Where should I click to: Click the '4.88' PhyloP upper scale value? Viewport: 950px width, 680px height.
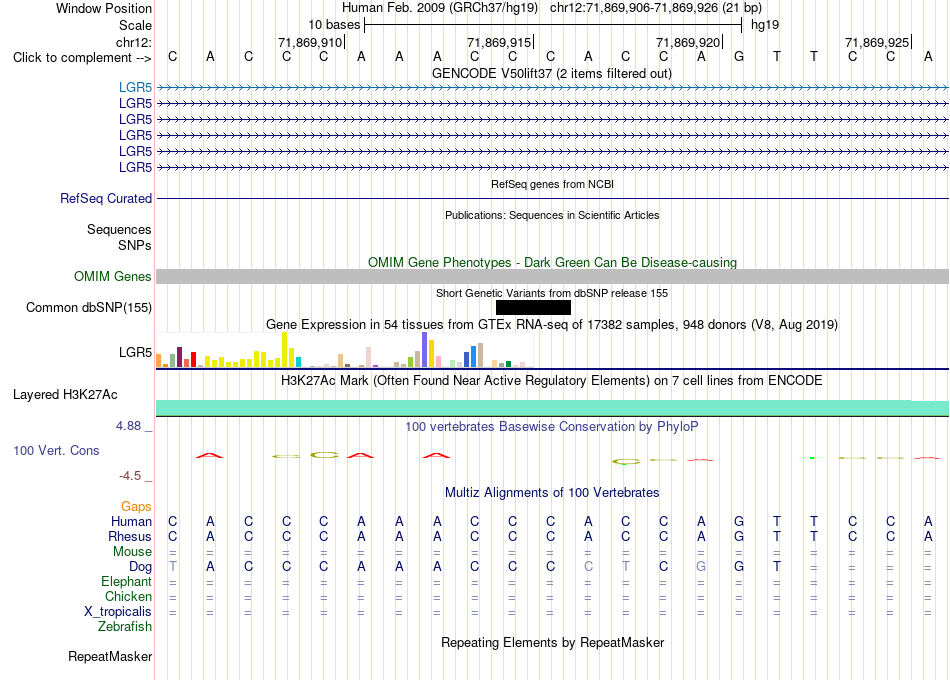point(128,426)
